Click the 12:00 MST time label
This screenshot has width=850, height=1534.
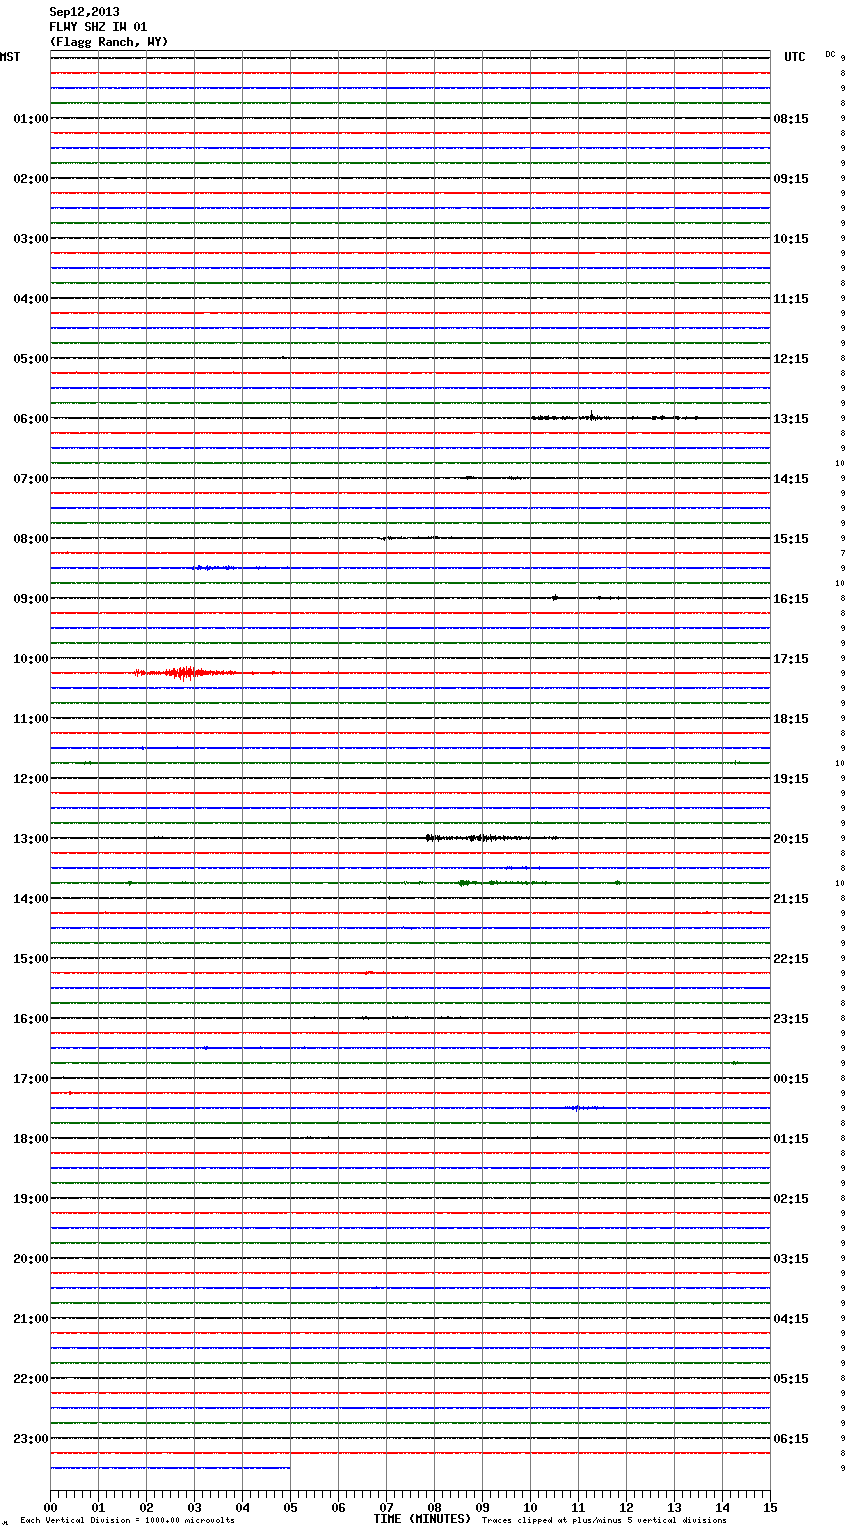click(31, 779)
